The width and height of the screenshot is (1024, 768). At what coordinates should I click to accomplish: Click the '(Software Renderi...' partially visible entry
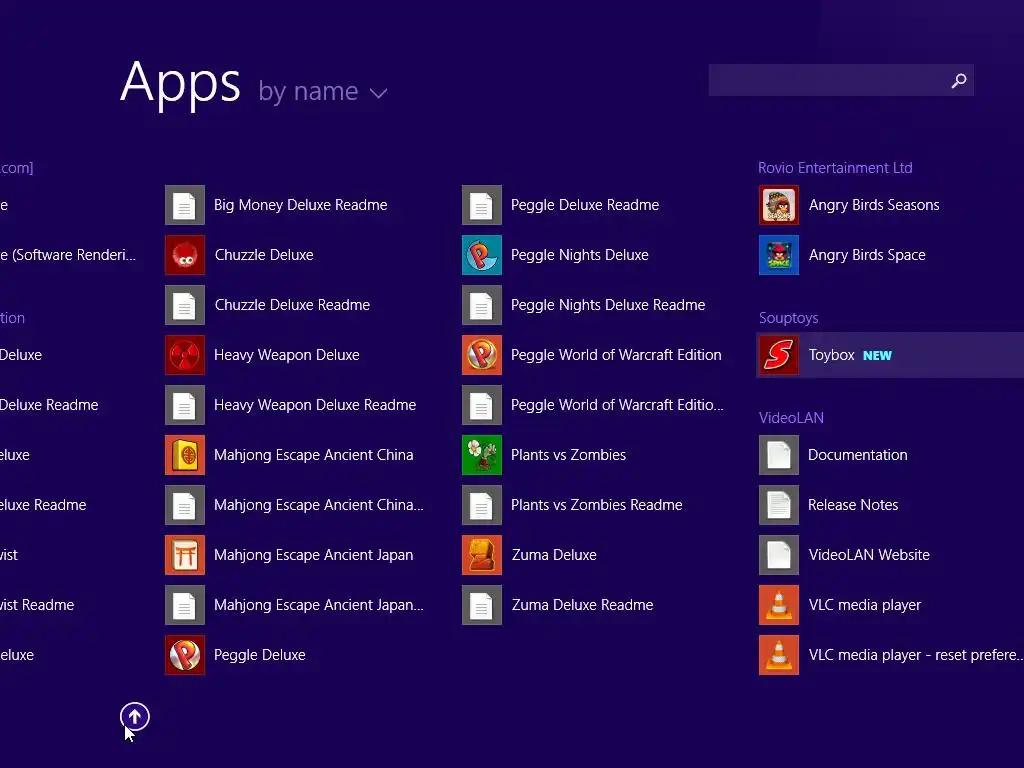(x=68, y=255)
